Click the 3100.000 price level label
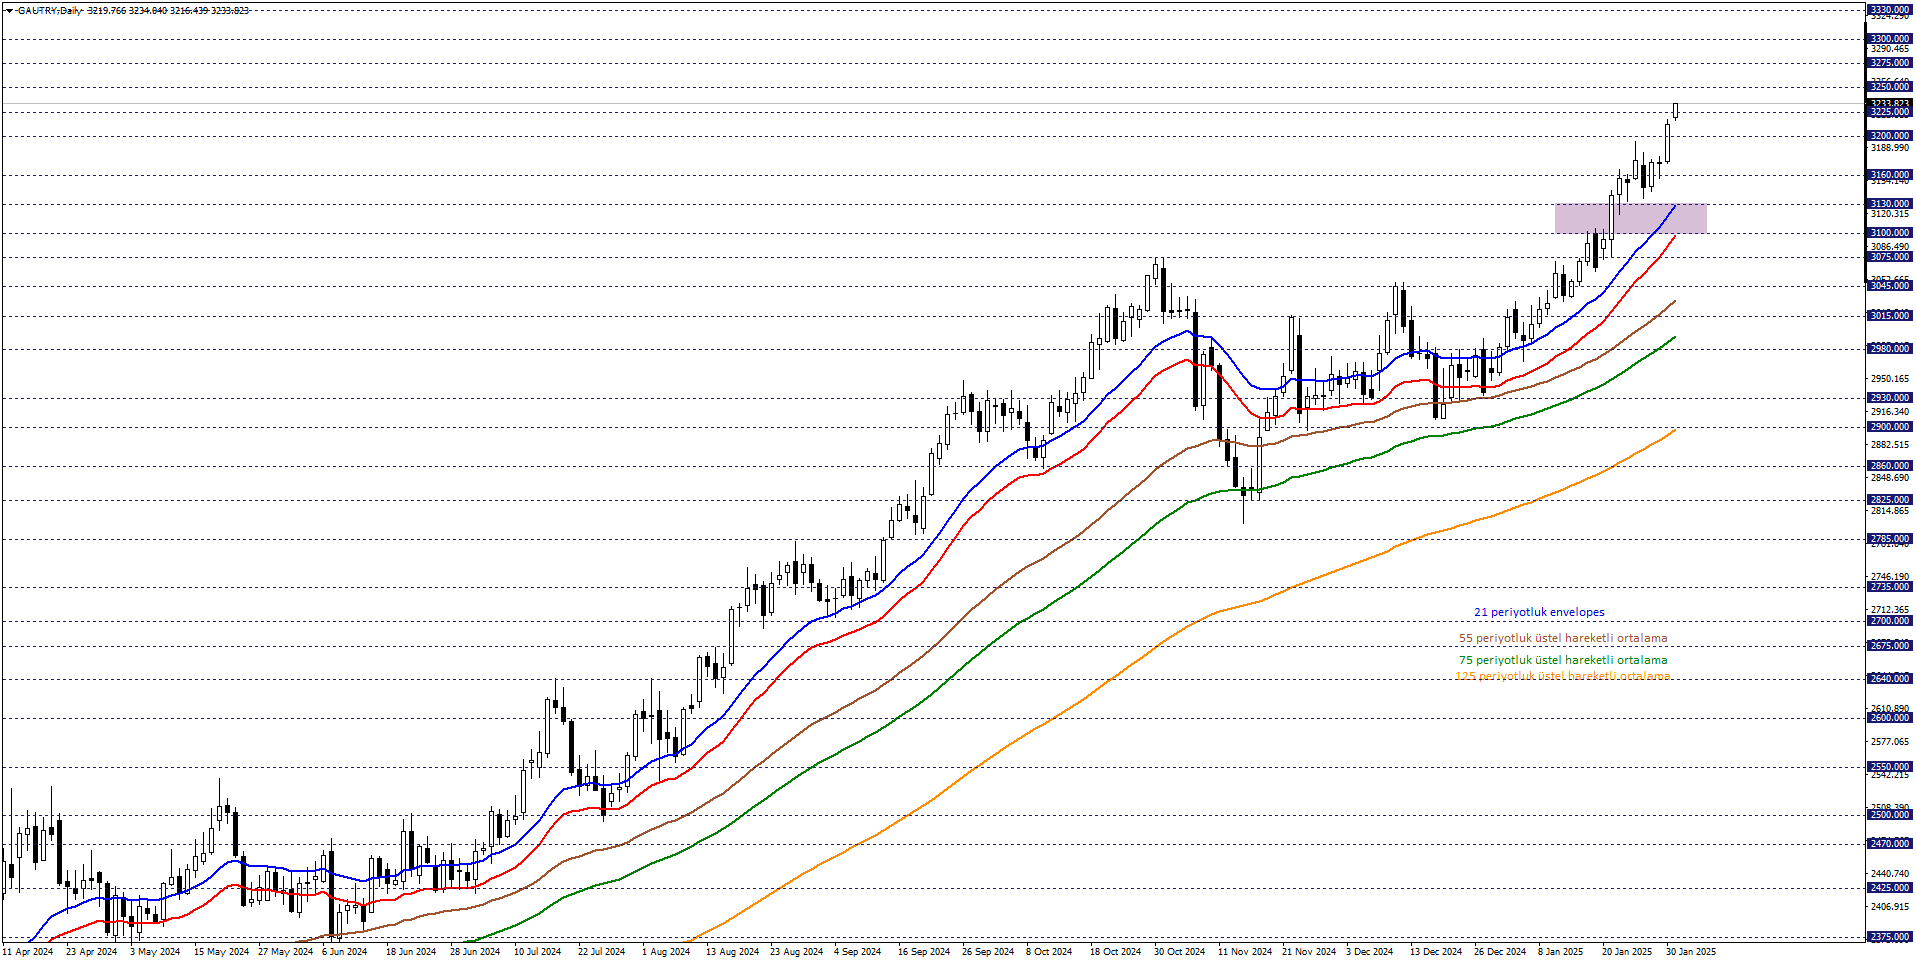Viewport: 1916px width, 963px height. [x=1889, y=233]
